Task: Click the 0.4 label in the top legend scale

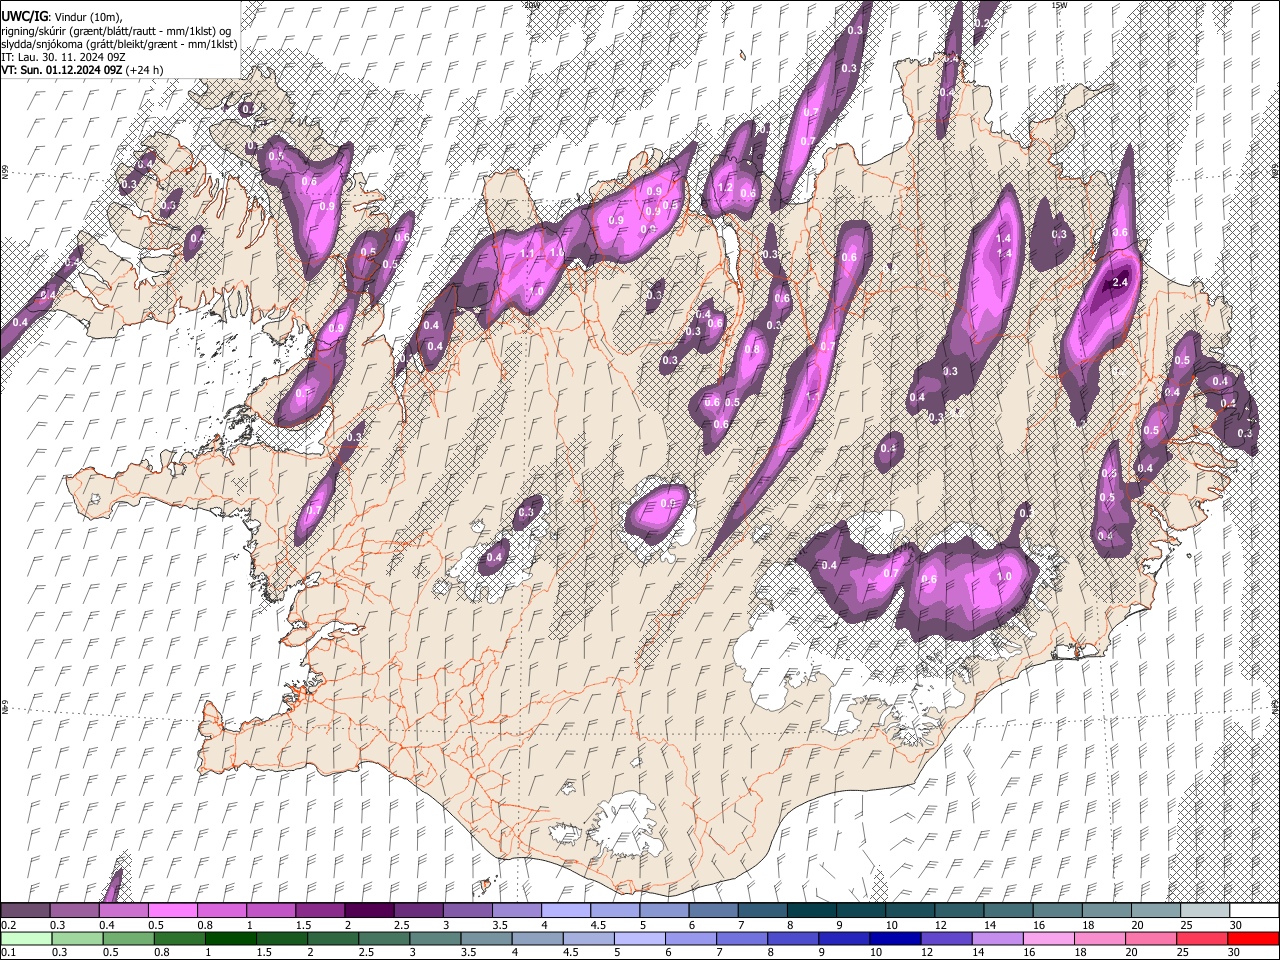Action: click(106, 925)
